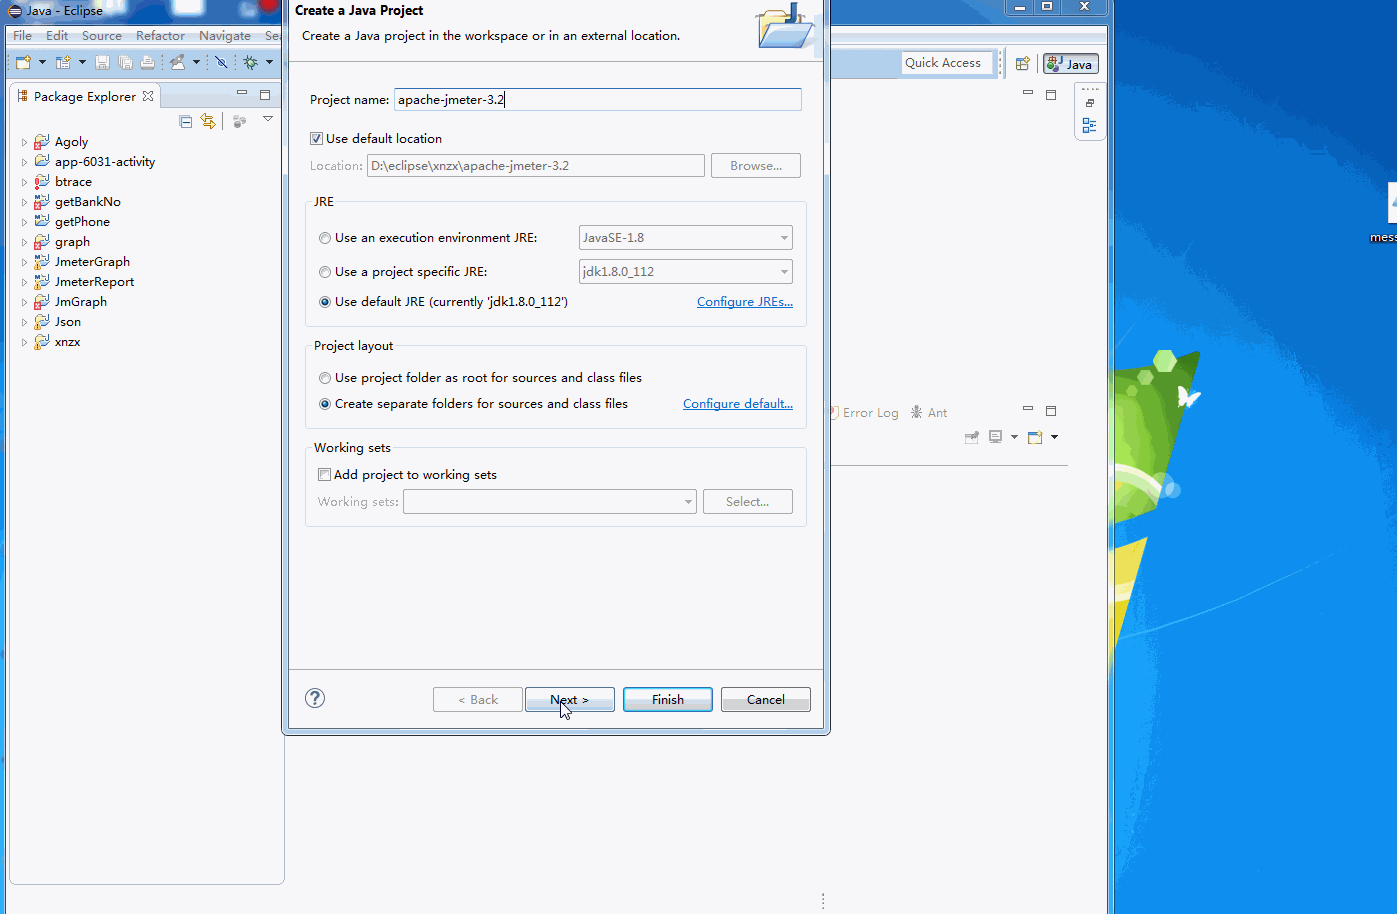Click the New wizard toolbar icon in Eclipse
The image size is (1397, 914).
(x=23, y=62)
